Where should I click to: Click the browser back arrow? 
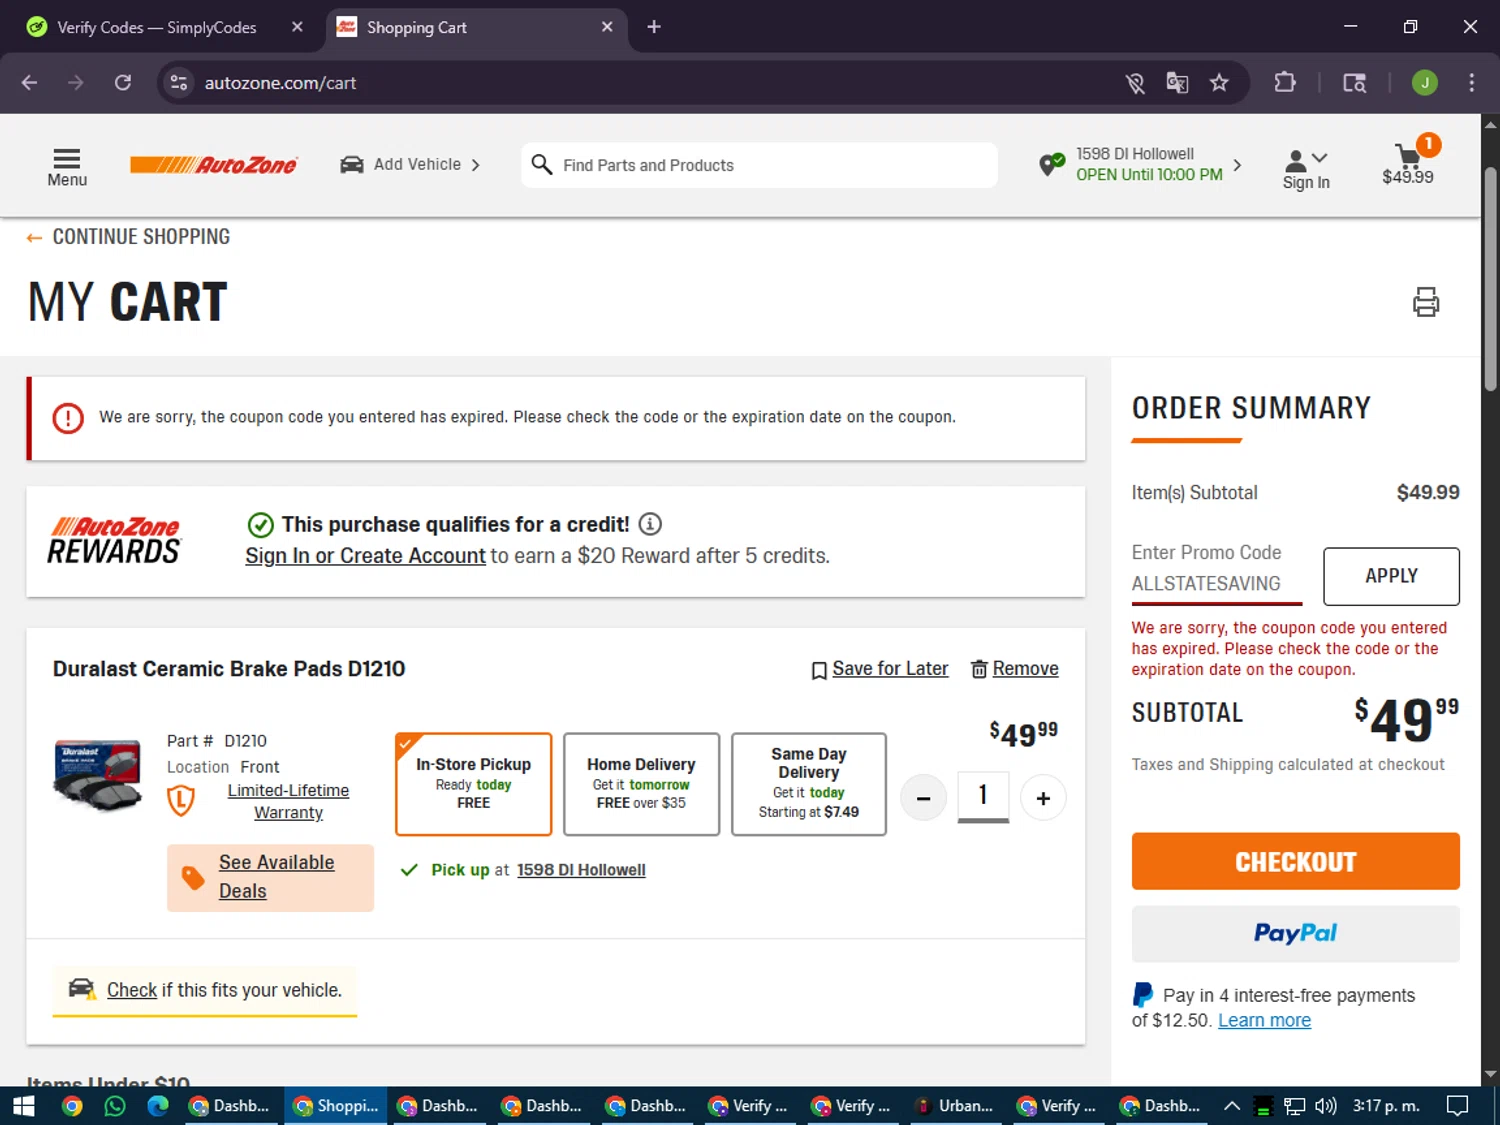pos(29,83)
